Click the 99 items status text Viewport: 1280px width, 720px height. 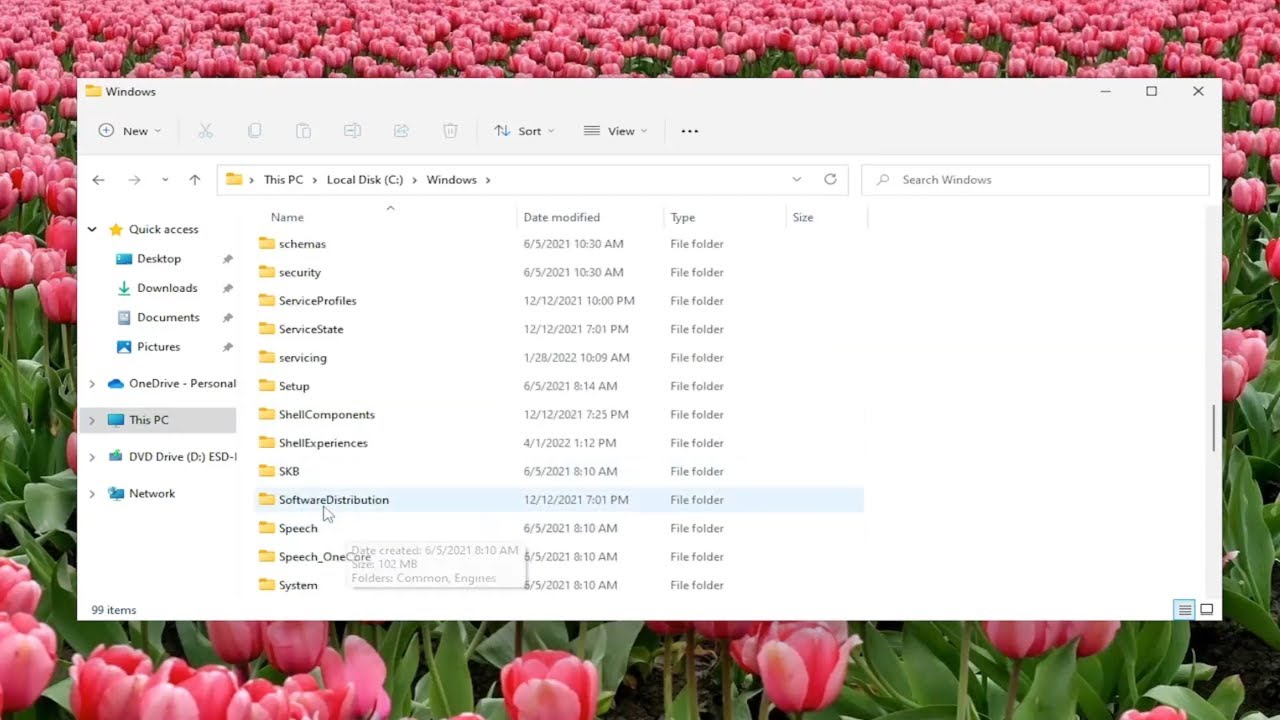(114, 610)
